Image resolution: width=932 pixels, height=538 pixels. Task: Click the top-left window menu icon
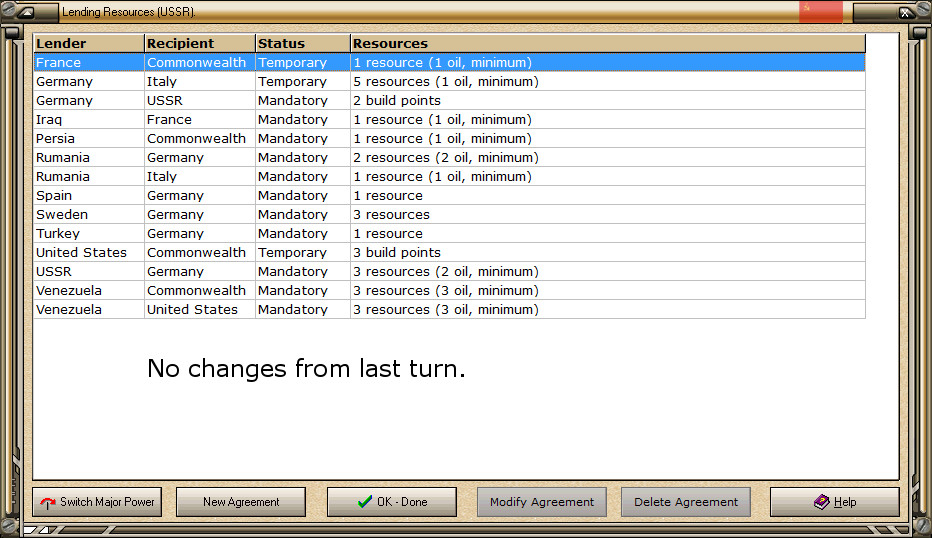(27, 12)
